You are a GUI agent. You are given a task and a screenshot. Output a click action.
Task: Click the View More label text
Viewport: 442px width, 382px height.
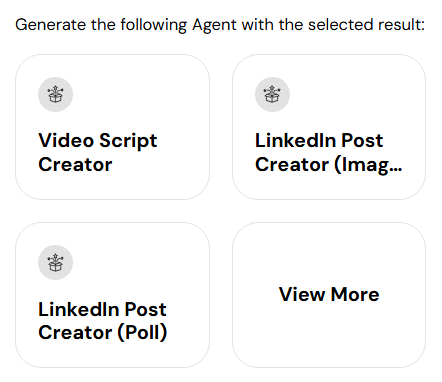[x=329, y=294]
